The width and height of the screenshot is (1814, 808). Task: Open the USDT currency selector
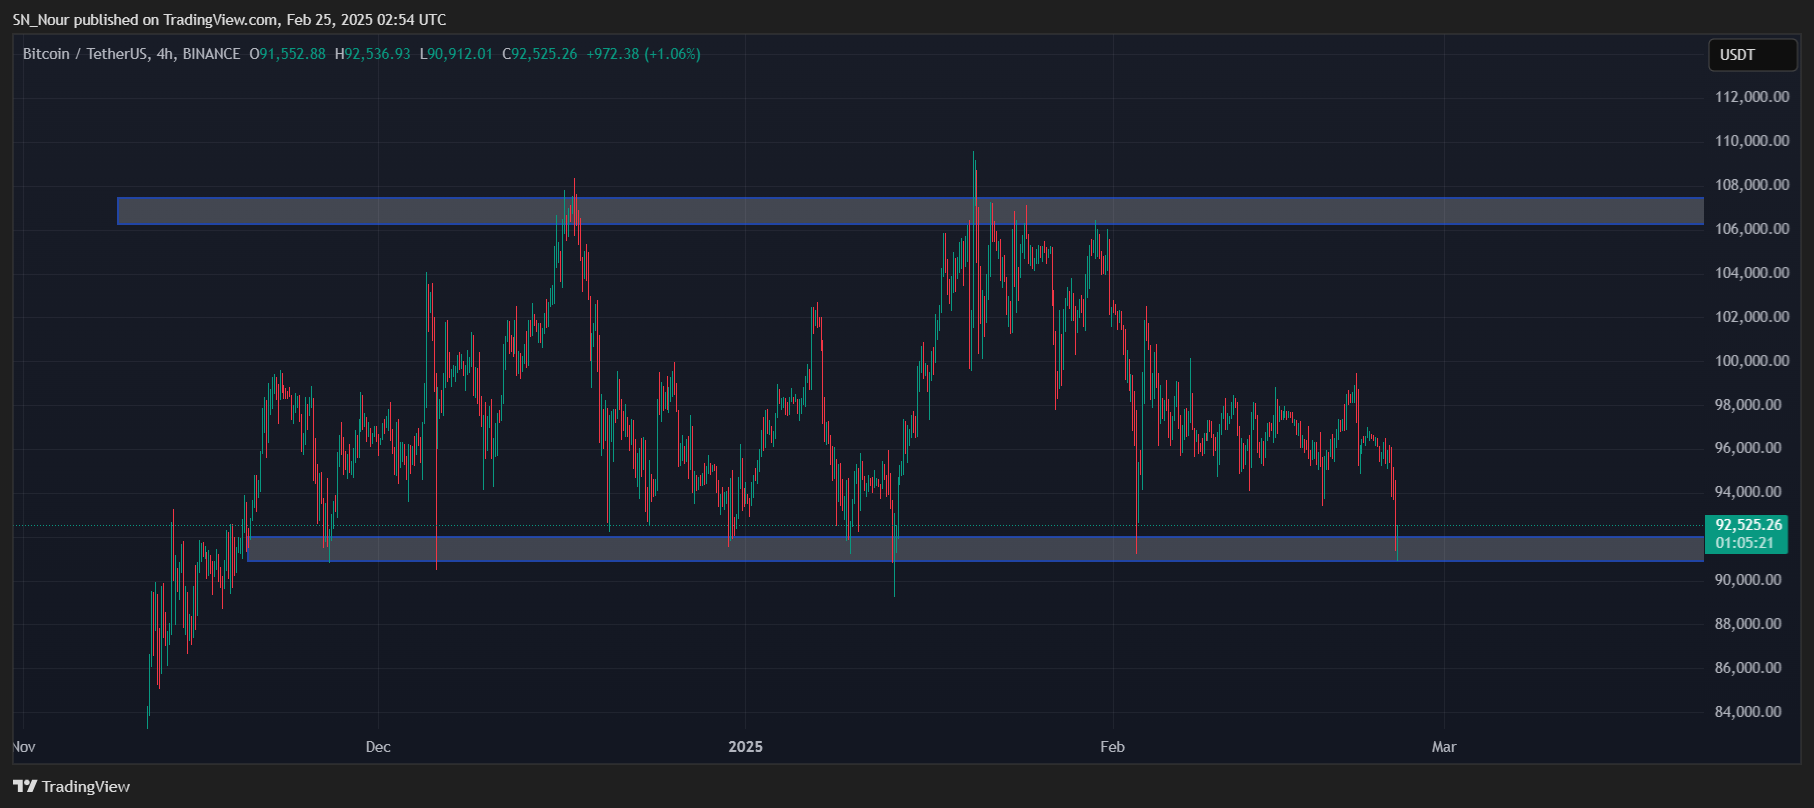click(x=1751, y=55)
